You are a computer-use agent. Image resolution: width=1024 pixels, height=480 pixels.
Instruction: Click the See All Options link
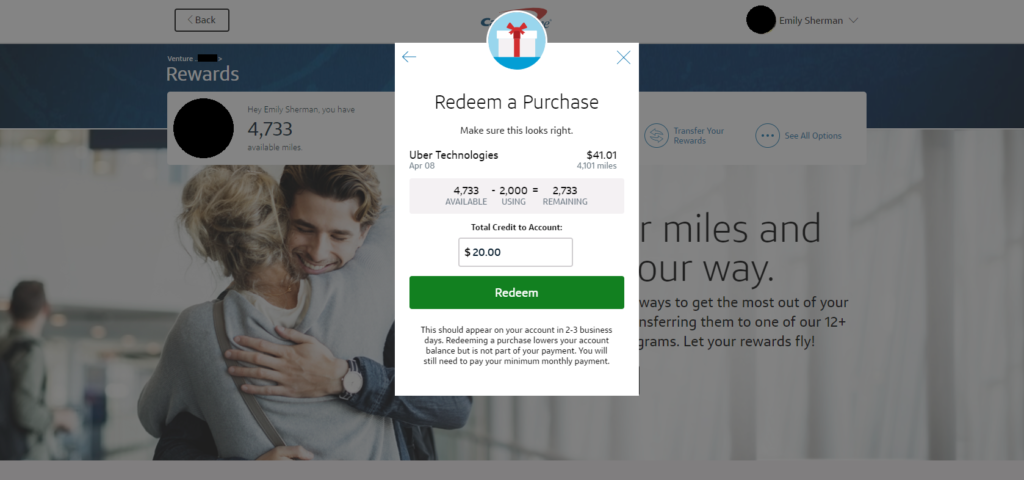[x=813, y=136]
